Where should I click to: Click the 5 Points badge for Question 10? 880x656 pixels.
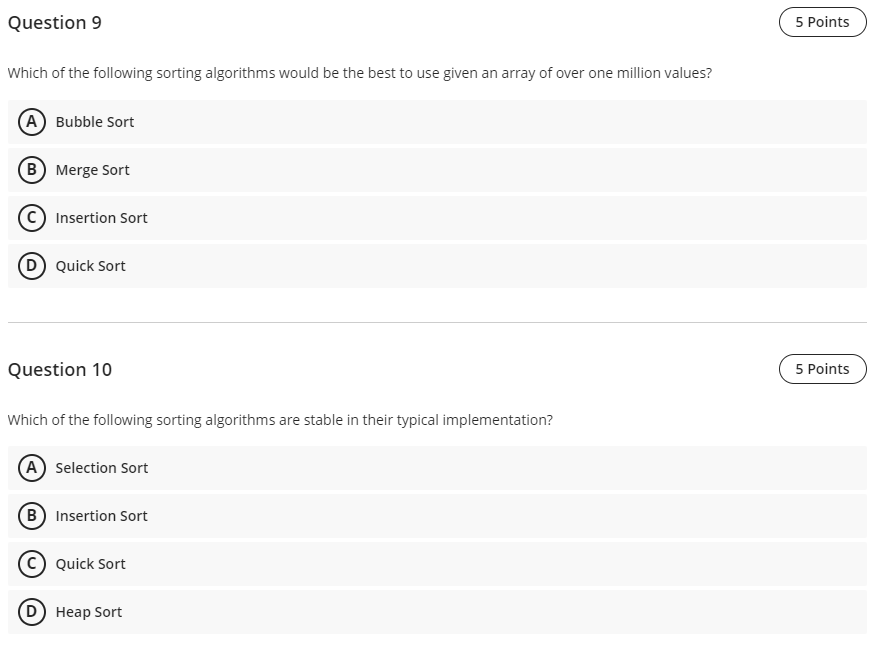823,369
